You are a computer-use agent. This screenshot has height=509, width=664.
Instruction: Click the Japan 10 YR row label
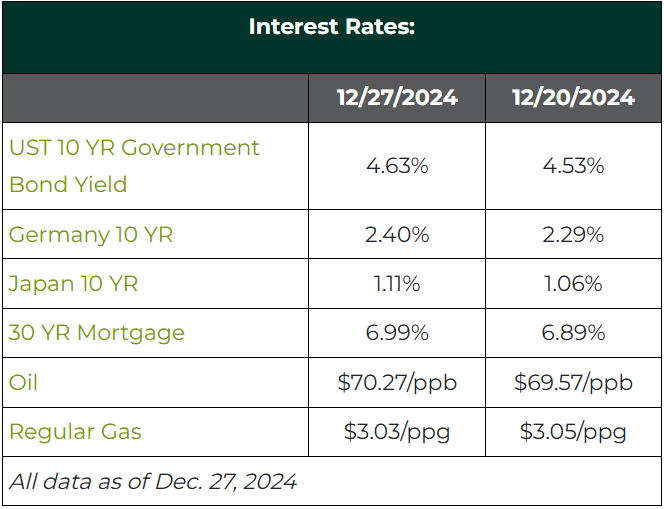[73, 284]
